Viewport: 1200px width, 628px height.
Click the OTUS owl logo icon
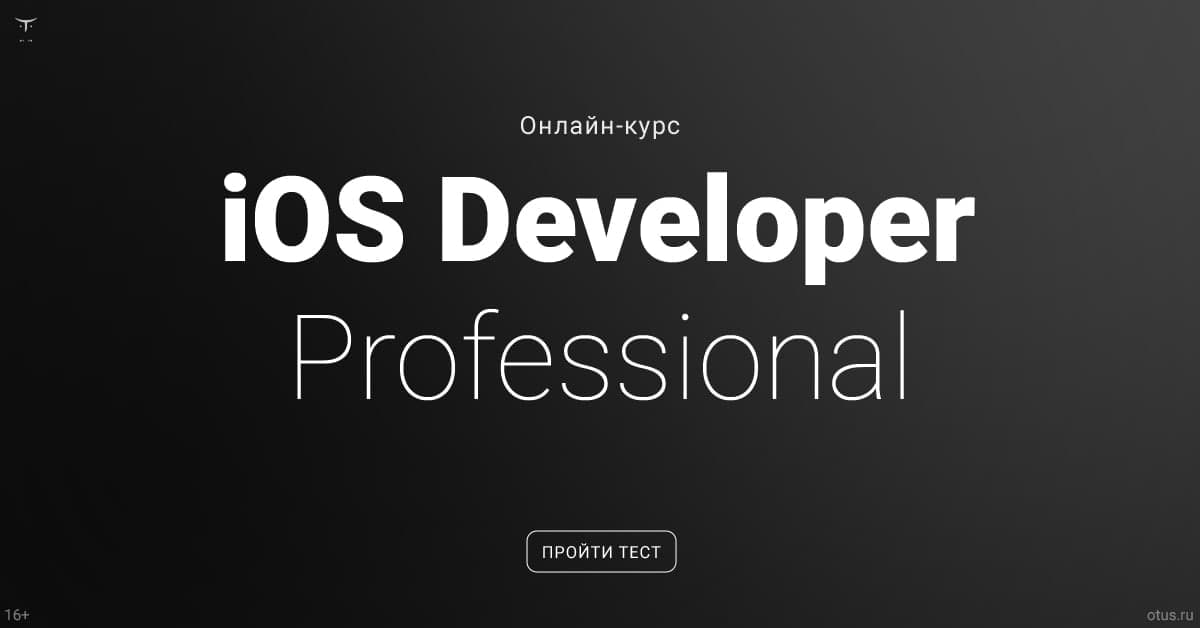[25, 30]
